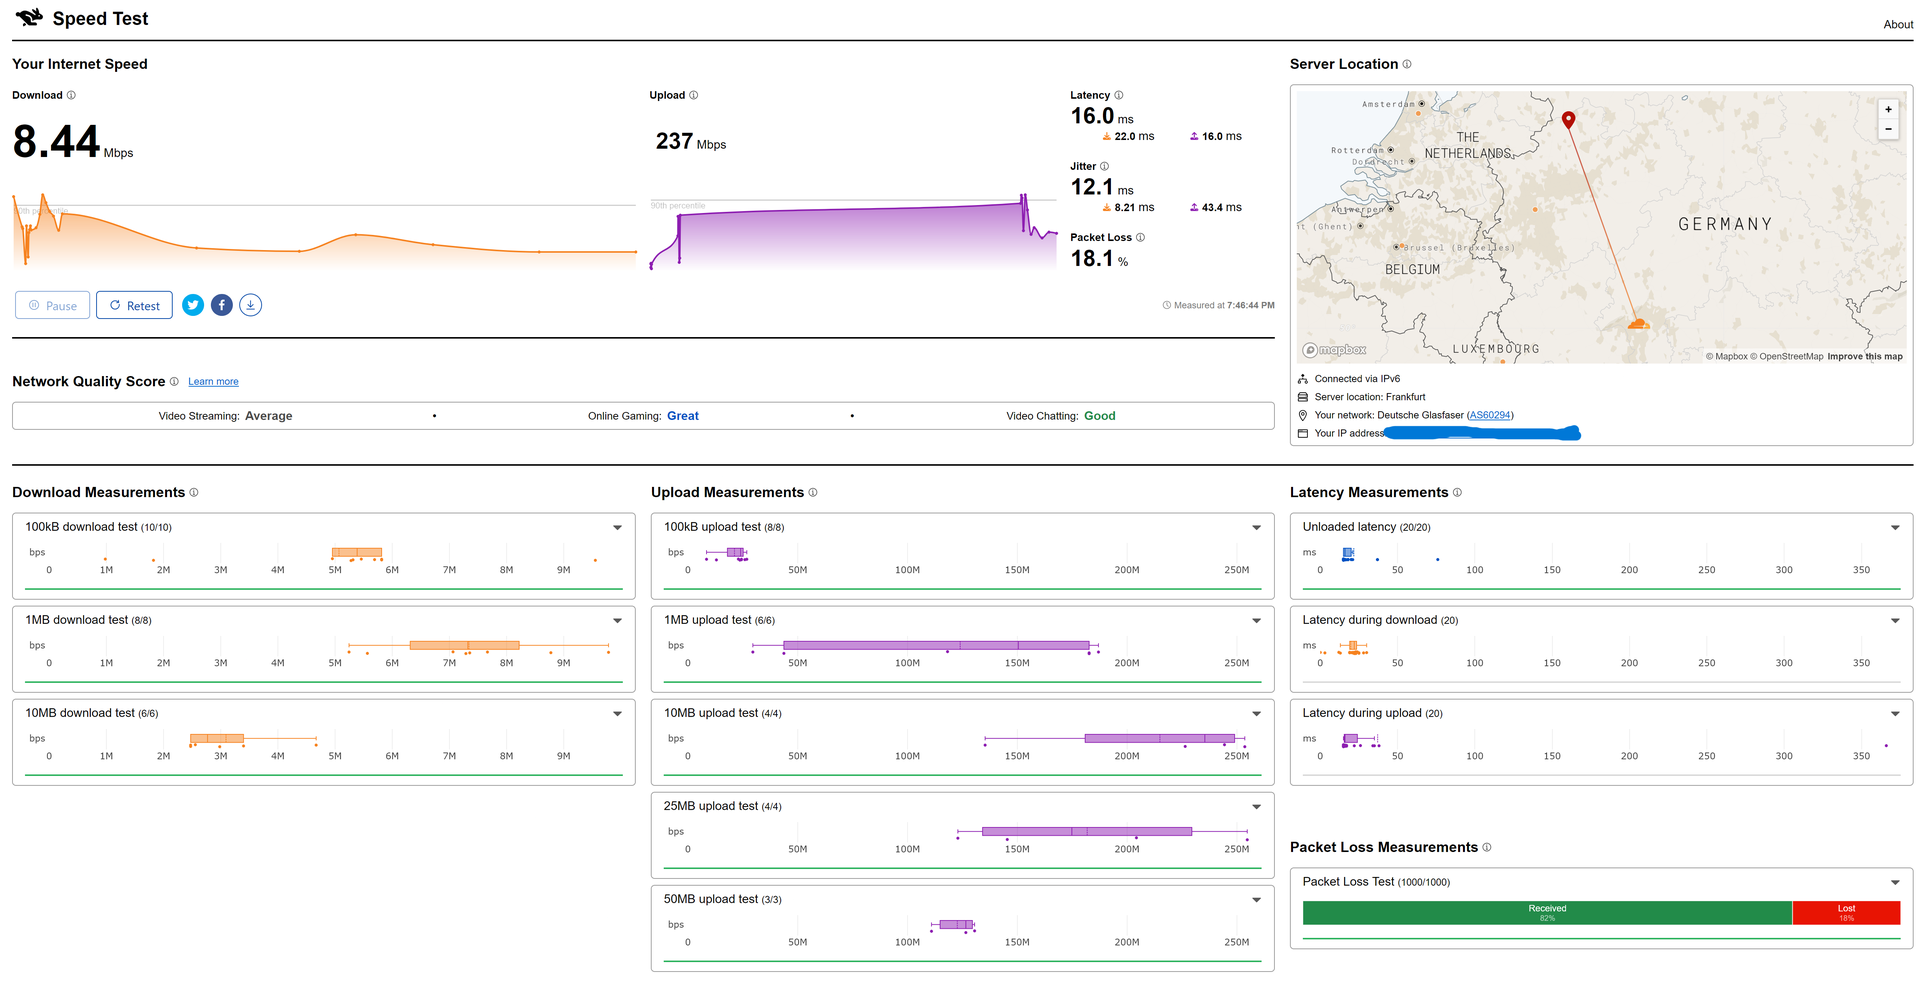1920x981 pixels.
Task: Click the Retest button
Action: click(x=134, y=305)
